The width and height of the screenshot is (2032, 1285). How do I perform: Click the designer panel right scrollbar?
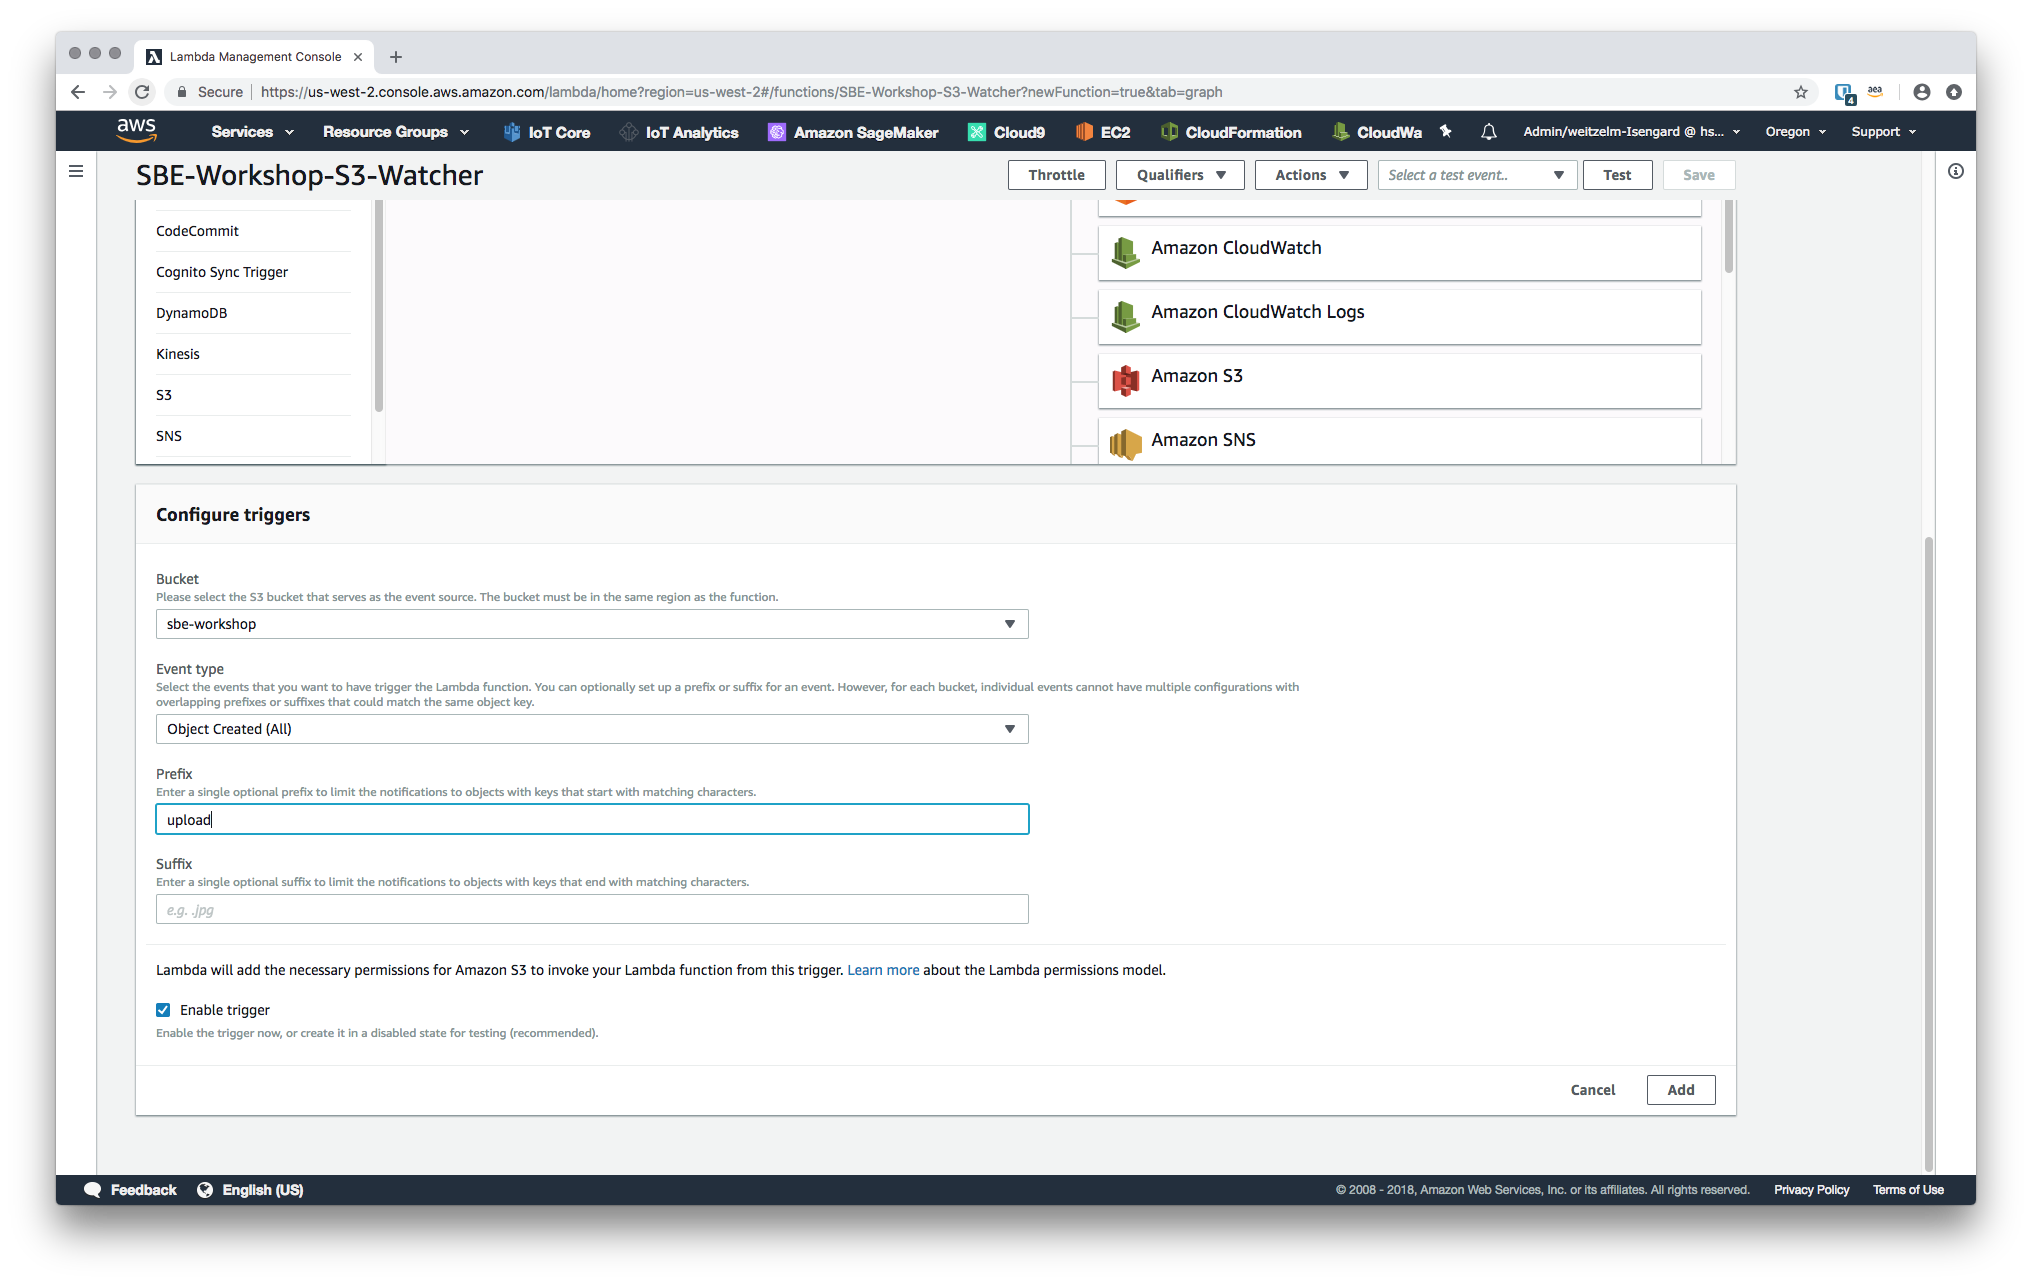tap(1728, 236)
